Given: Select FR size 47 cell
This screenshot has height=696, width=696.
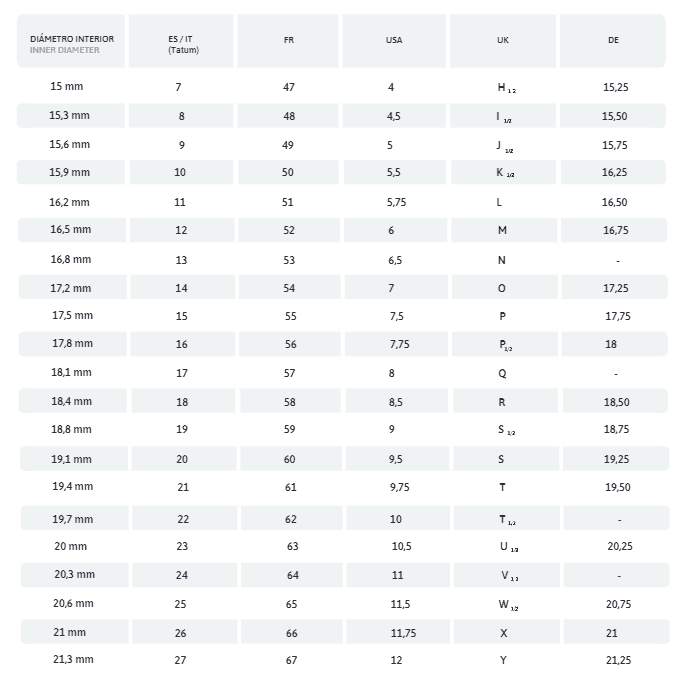Looking at the screenshot, I should pos(289,87).
